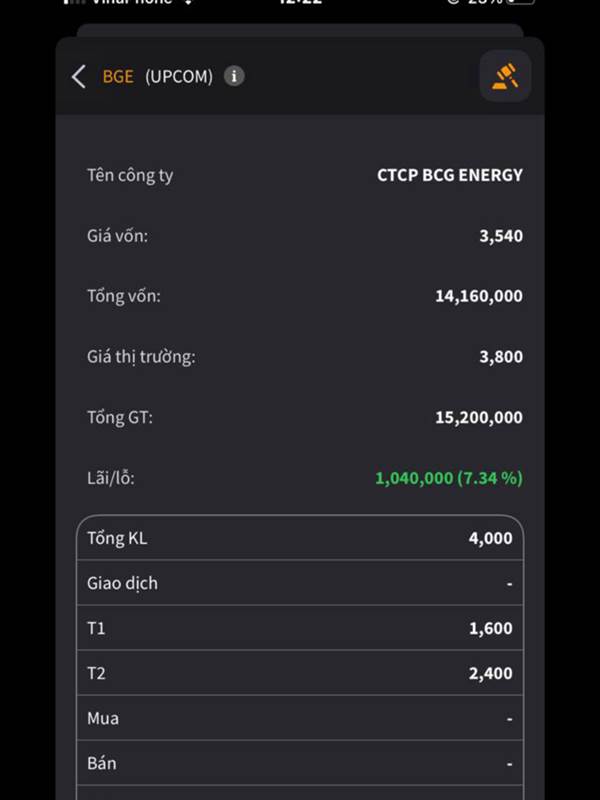Select the Giao dịch row

[300, 583]
